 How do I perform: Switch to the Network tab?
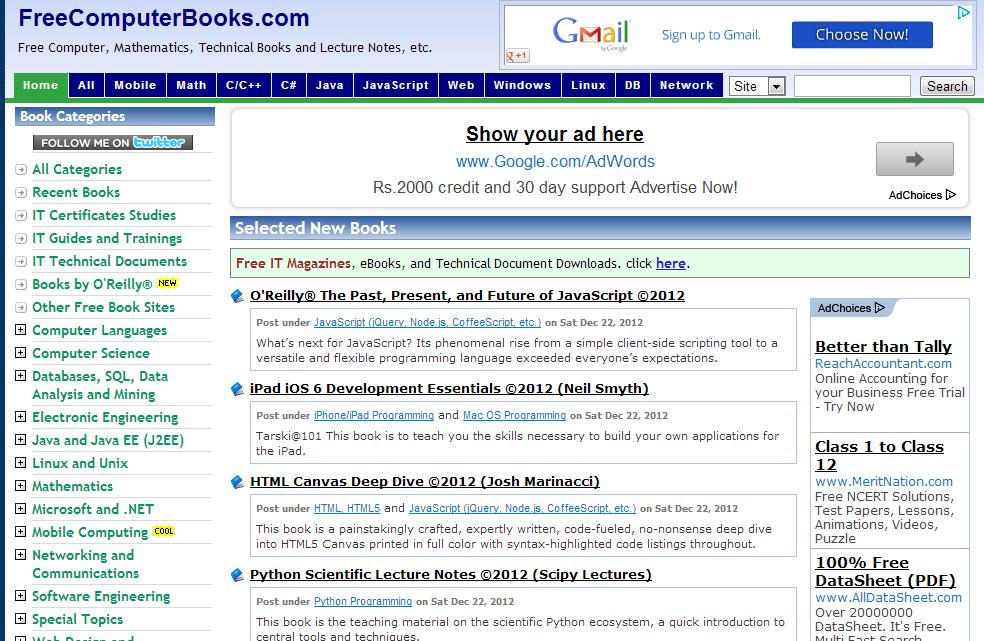pos(687,85)
